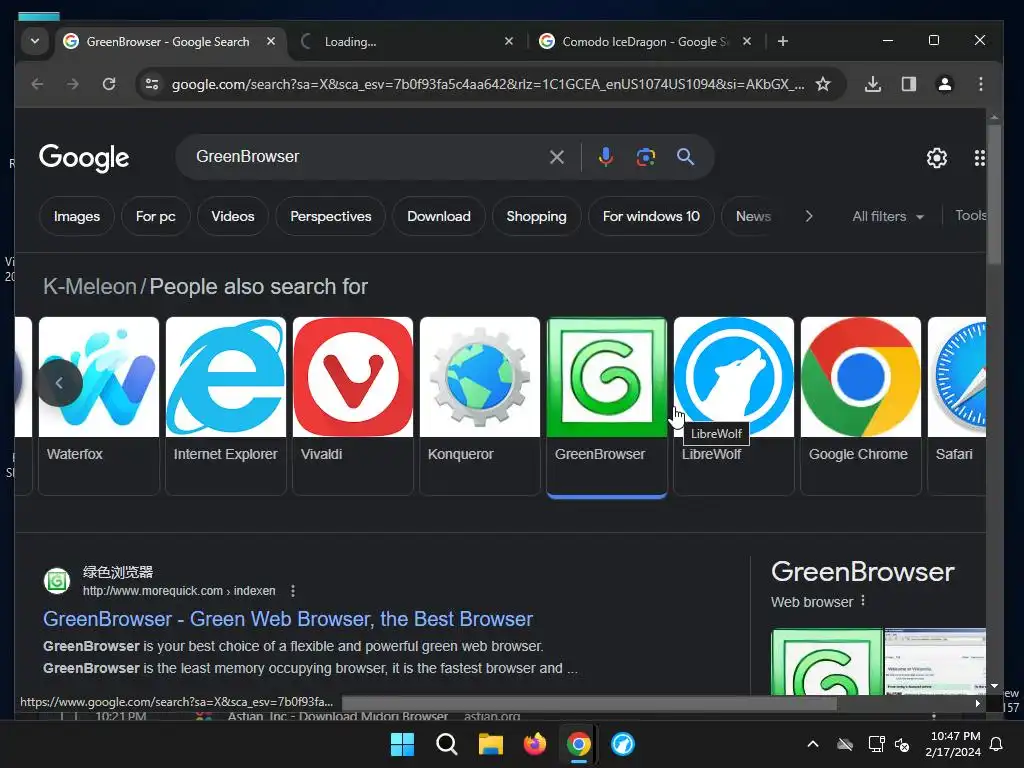Image resolution: width=1024 pixels, height=768 pixels.
Task: Filter results by Images
Action: point(76,216)
